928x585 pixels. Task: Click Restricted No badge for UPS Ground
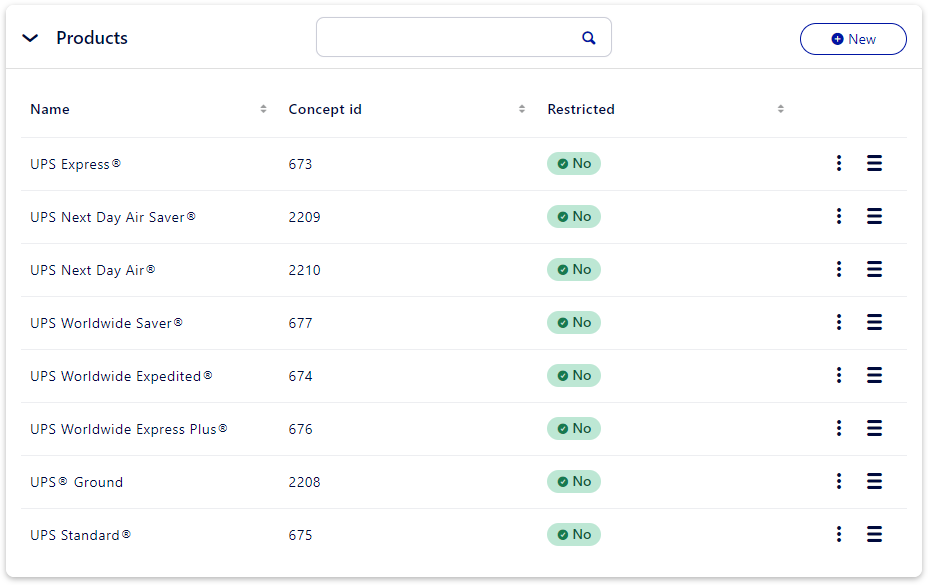click(573, 481)
